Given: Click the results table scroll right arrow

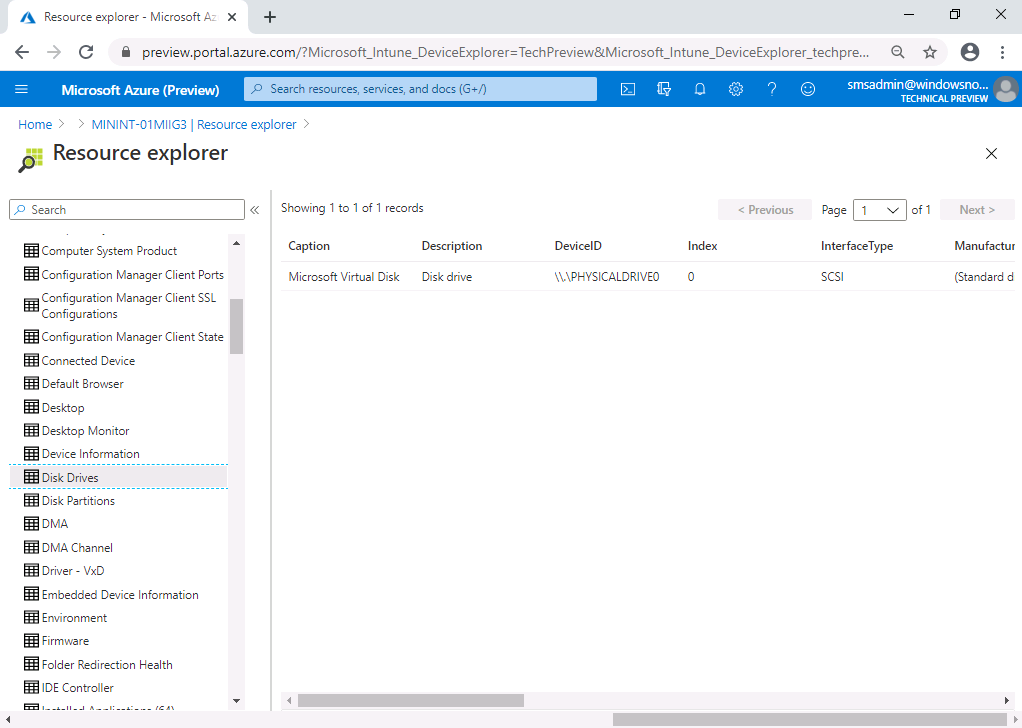Looking at the screenshot, I should point(1007,701).
